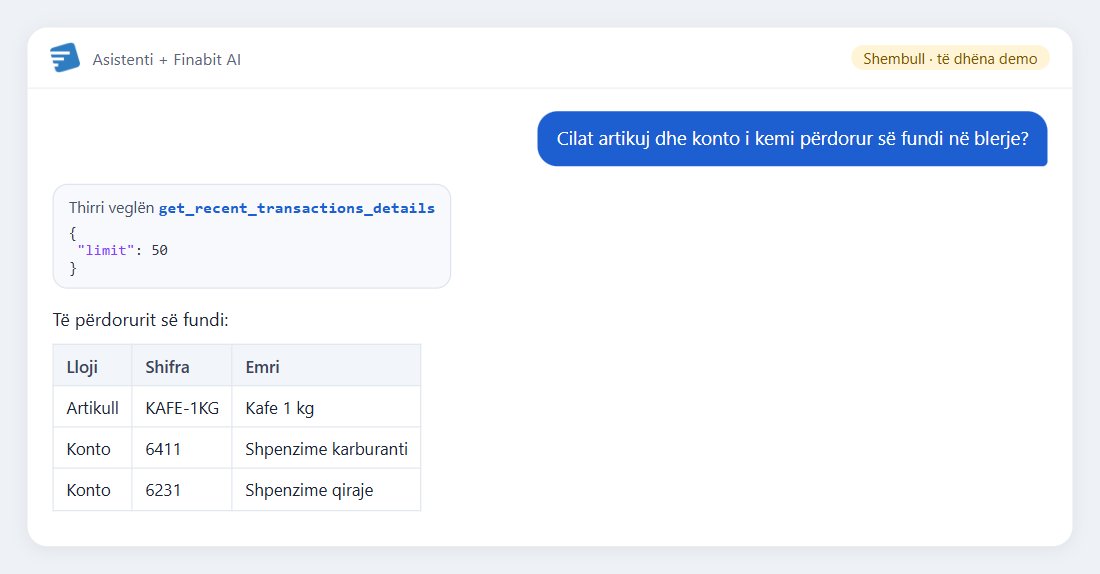
Task: Select the 'Shpenzime karburanti' cell
Action: pos(326,448)
